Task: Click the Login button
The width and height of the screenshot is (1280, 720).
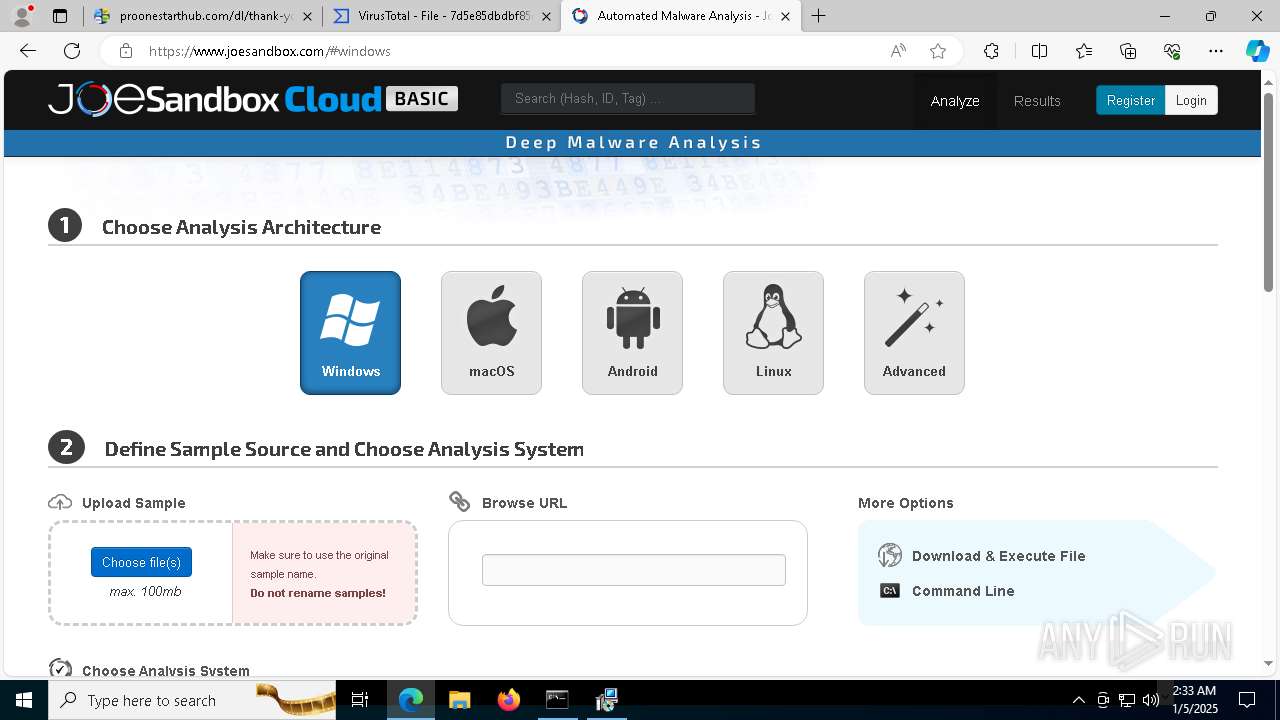Action: [1191, 100]
